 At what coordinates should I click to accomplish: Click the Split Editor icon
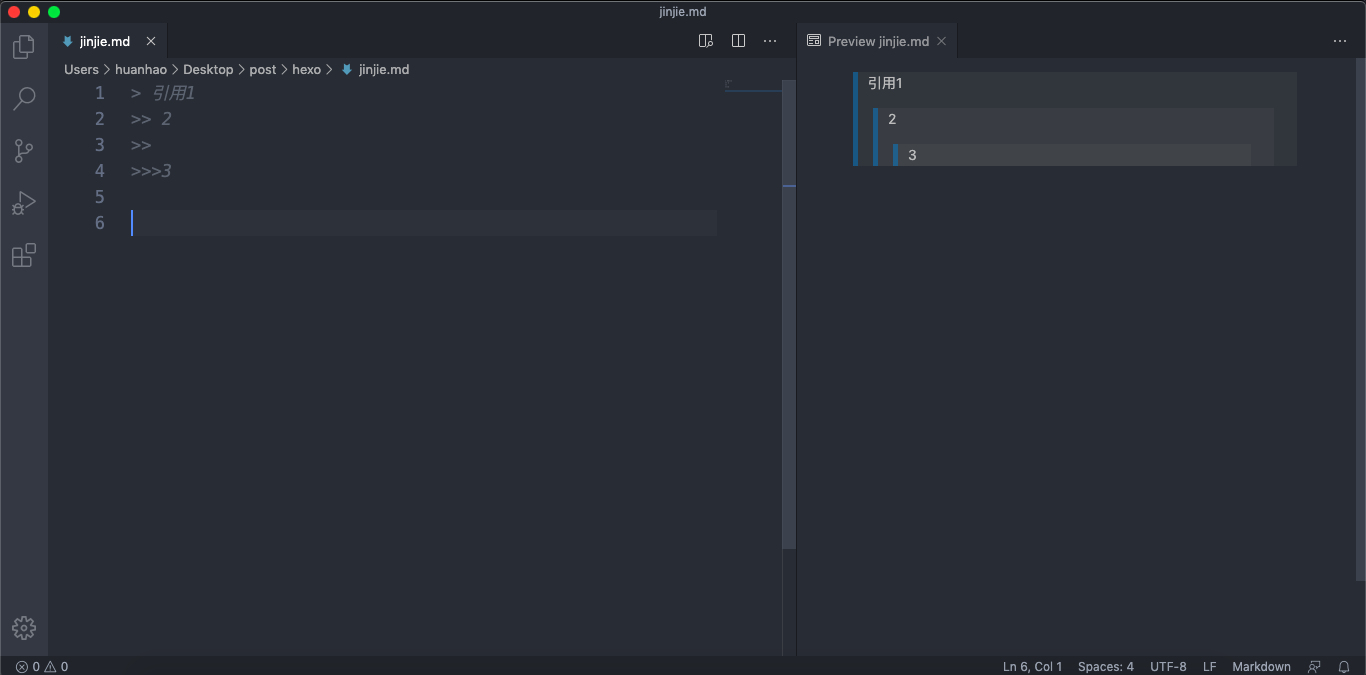[x=738, y=41]
